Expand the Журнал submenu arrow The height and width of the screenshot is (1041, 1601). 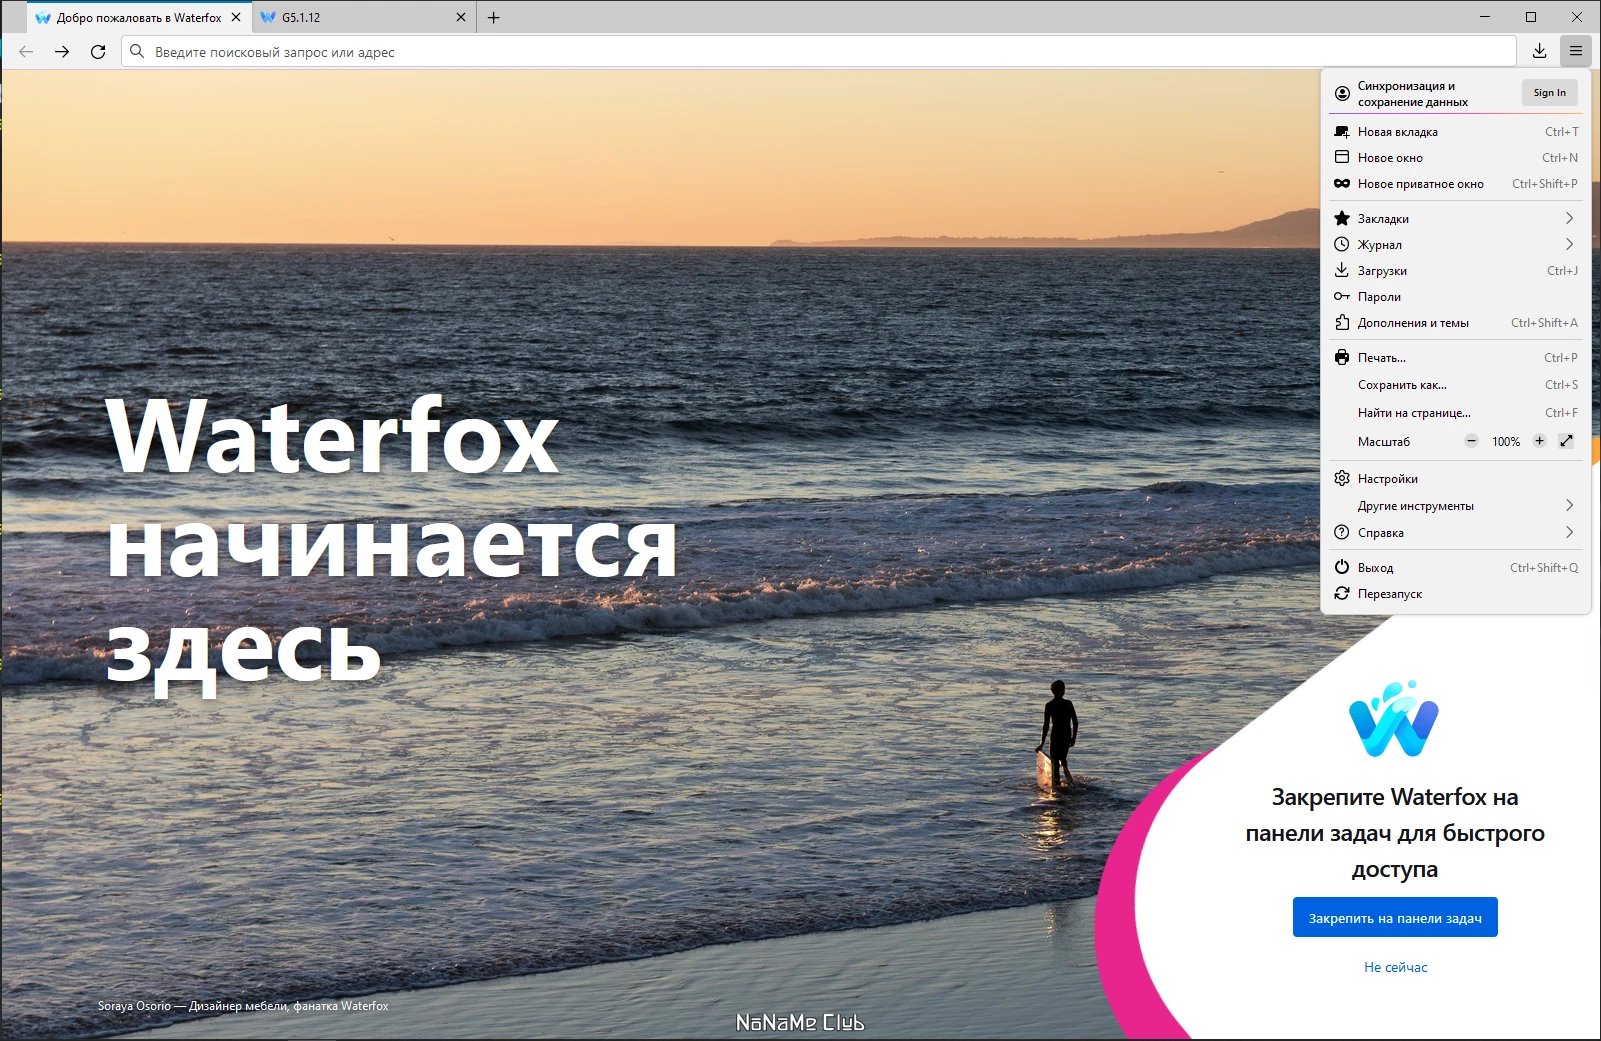[1569, 244]
